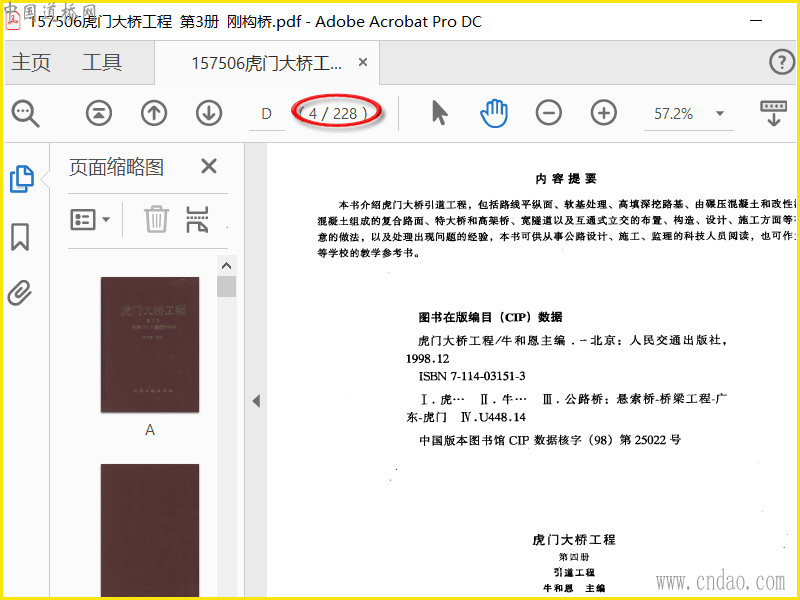Go to next page arrow
Image resolution: width=800 pixels, height=600 pixels.
pyautogui.click(x=209, y=113)
